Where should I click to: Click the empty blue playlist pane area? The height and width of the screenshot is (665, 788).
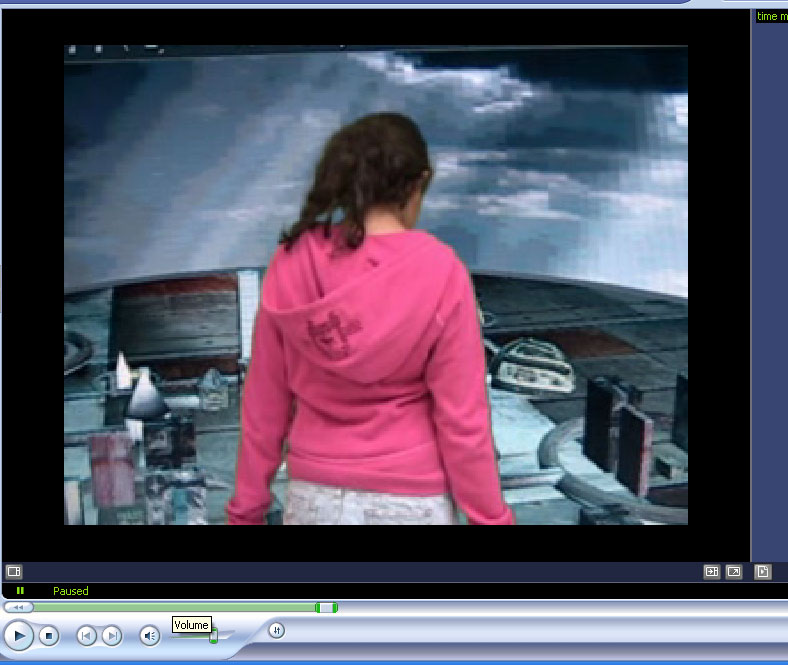(x=770, y=300)
